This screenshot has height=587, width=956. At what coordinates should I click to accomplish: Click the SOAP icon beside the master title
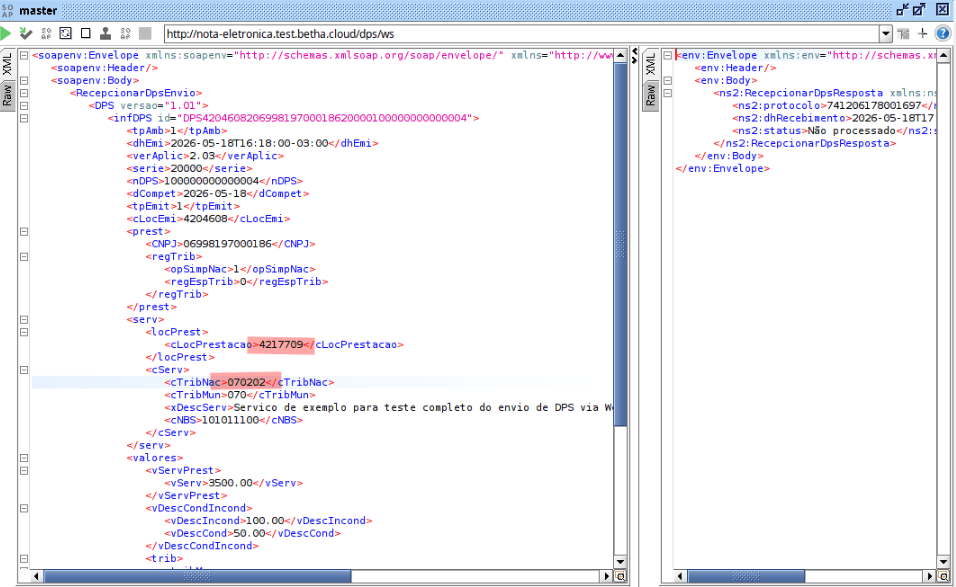click(7, 10)
